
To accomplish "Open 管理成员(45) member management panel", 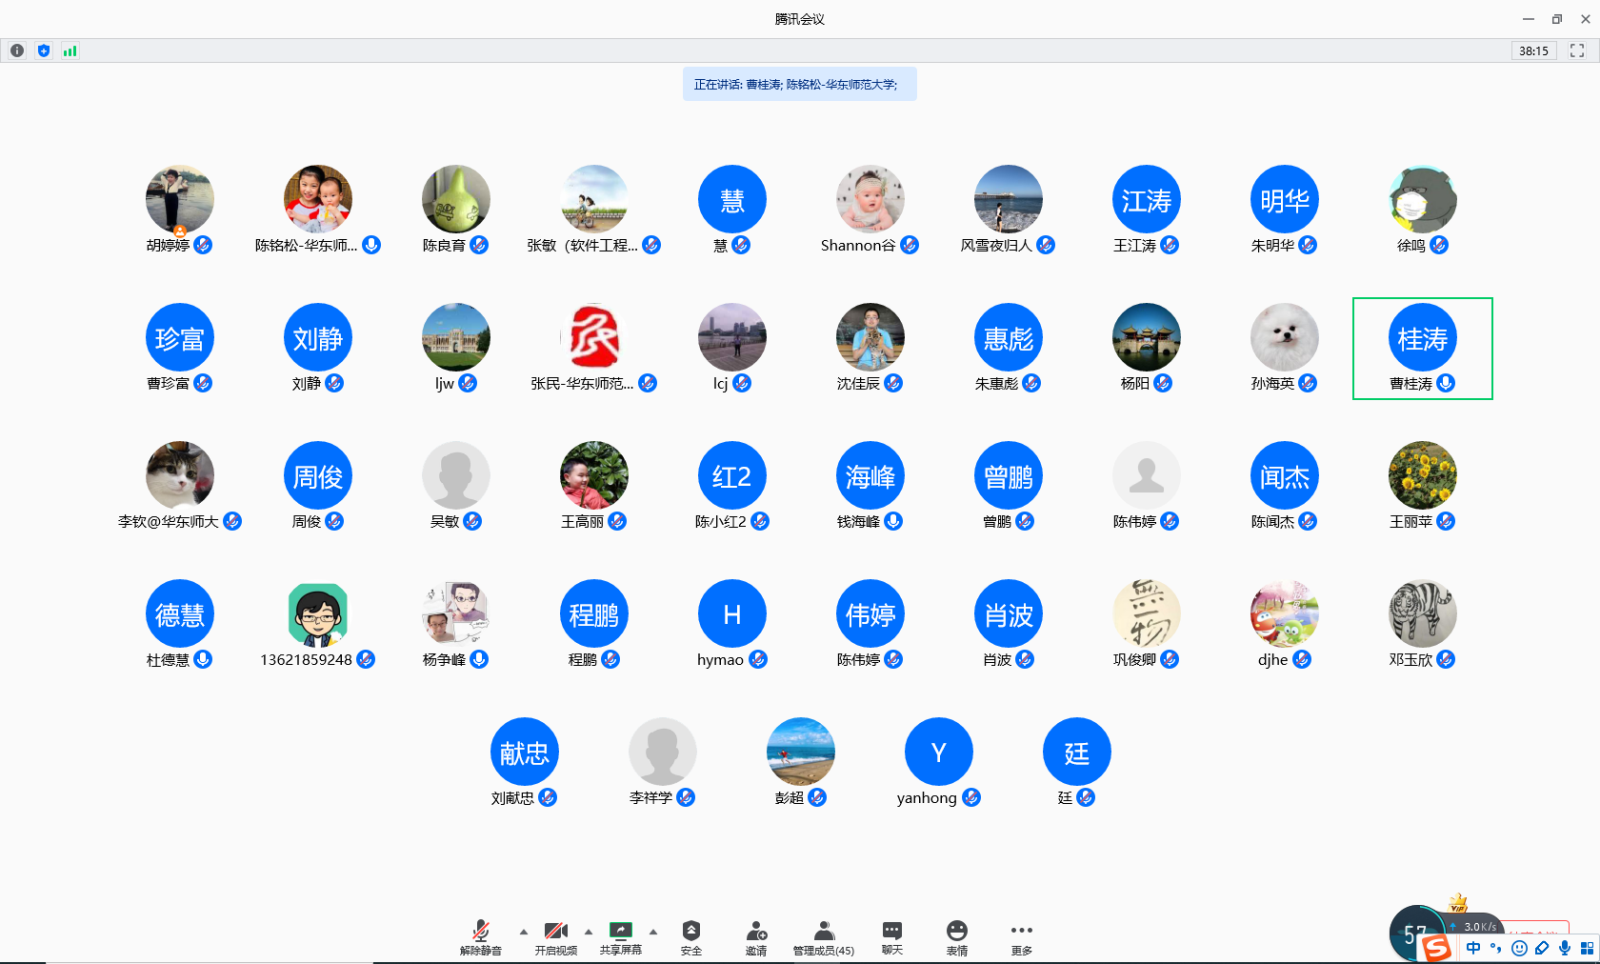I will click(x=823, y=937).
